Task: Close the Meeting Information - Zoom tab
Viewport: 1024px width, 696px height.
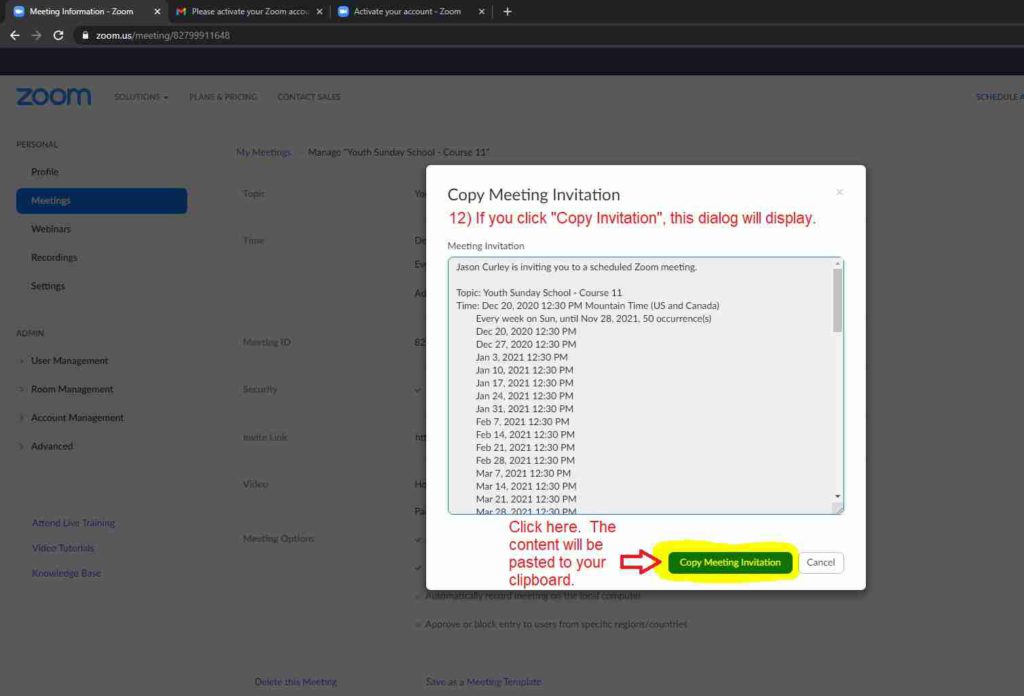Action: [157, 11]
